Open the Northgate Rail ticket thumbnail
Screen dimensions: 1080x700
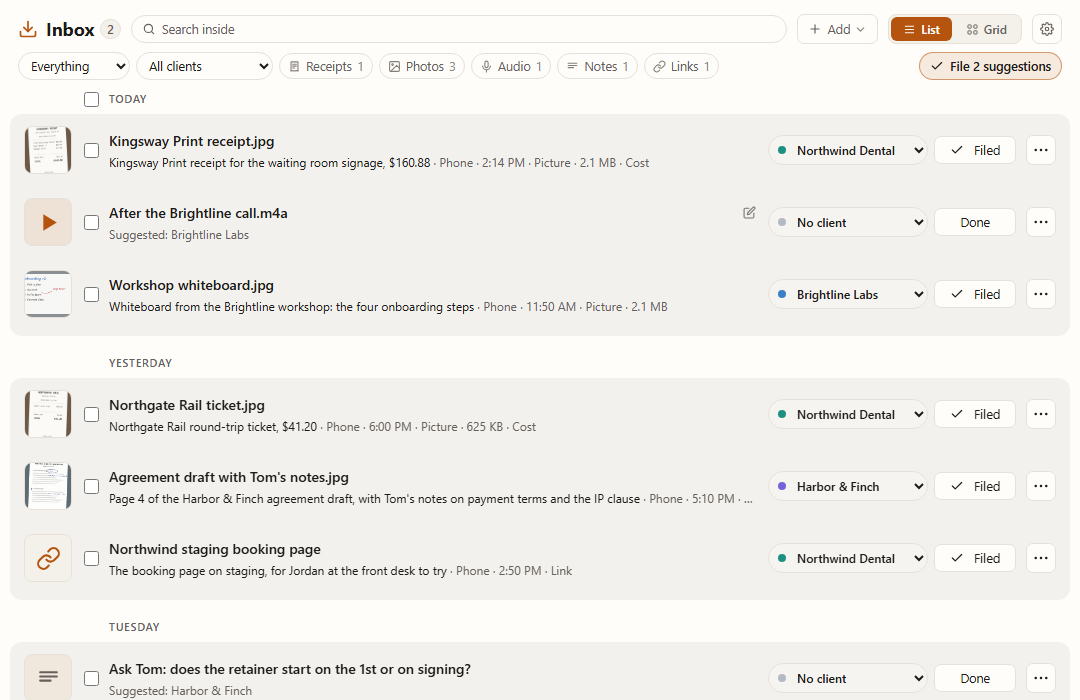(48, 414)
